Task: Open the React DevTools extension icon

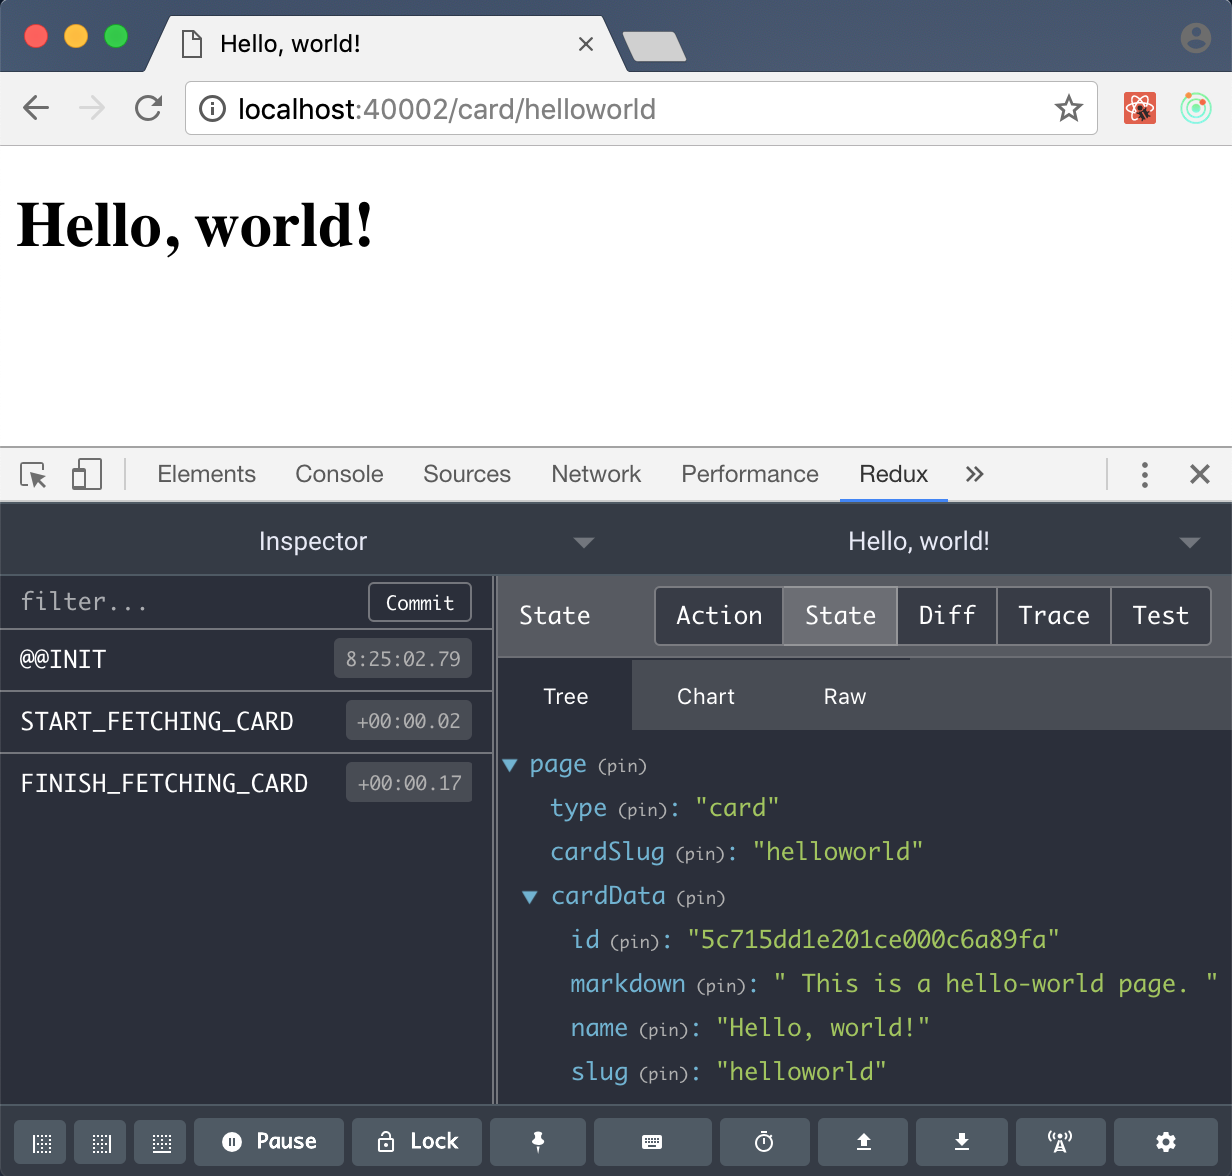Action: pos(1140,108)
